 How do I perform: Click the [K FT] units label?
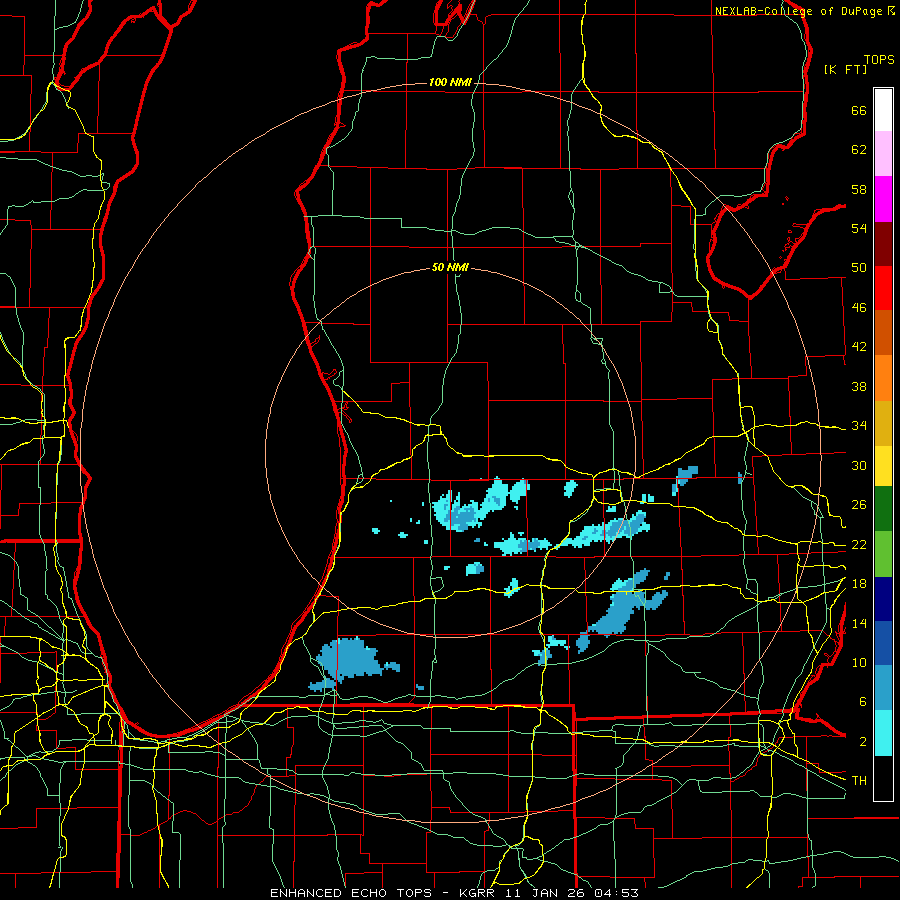[845, 69]
